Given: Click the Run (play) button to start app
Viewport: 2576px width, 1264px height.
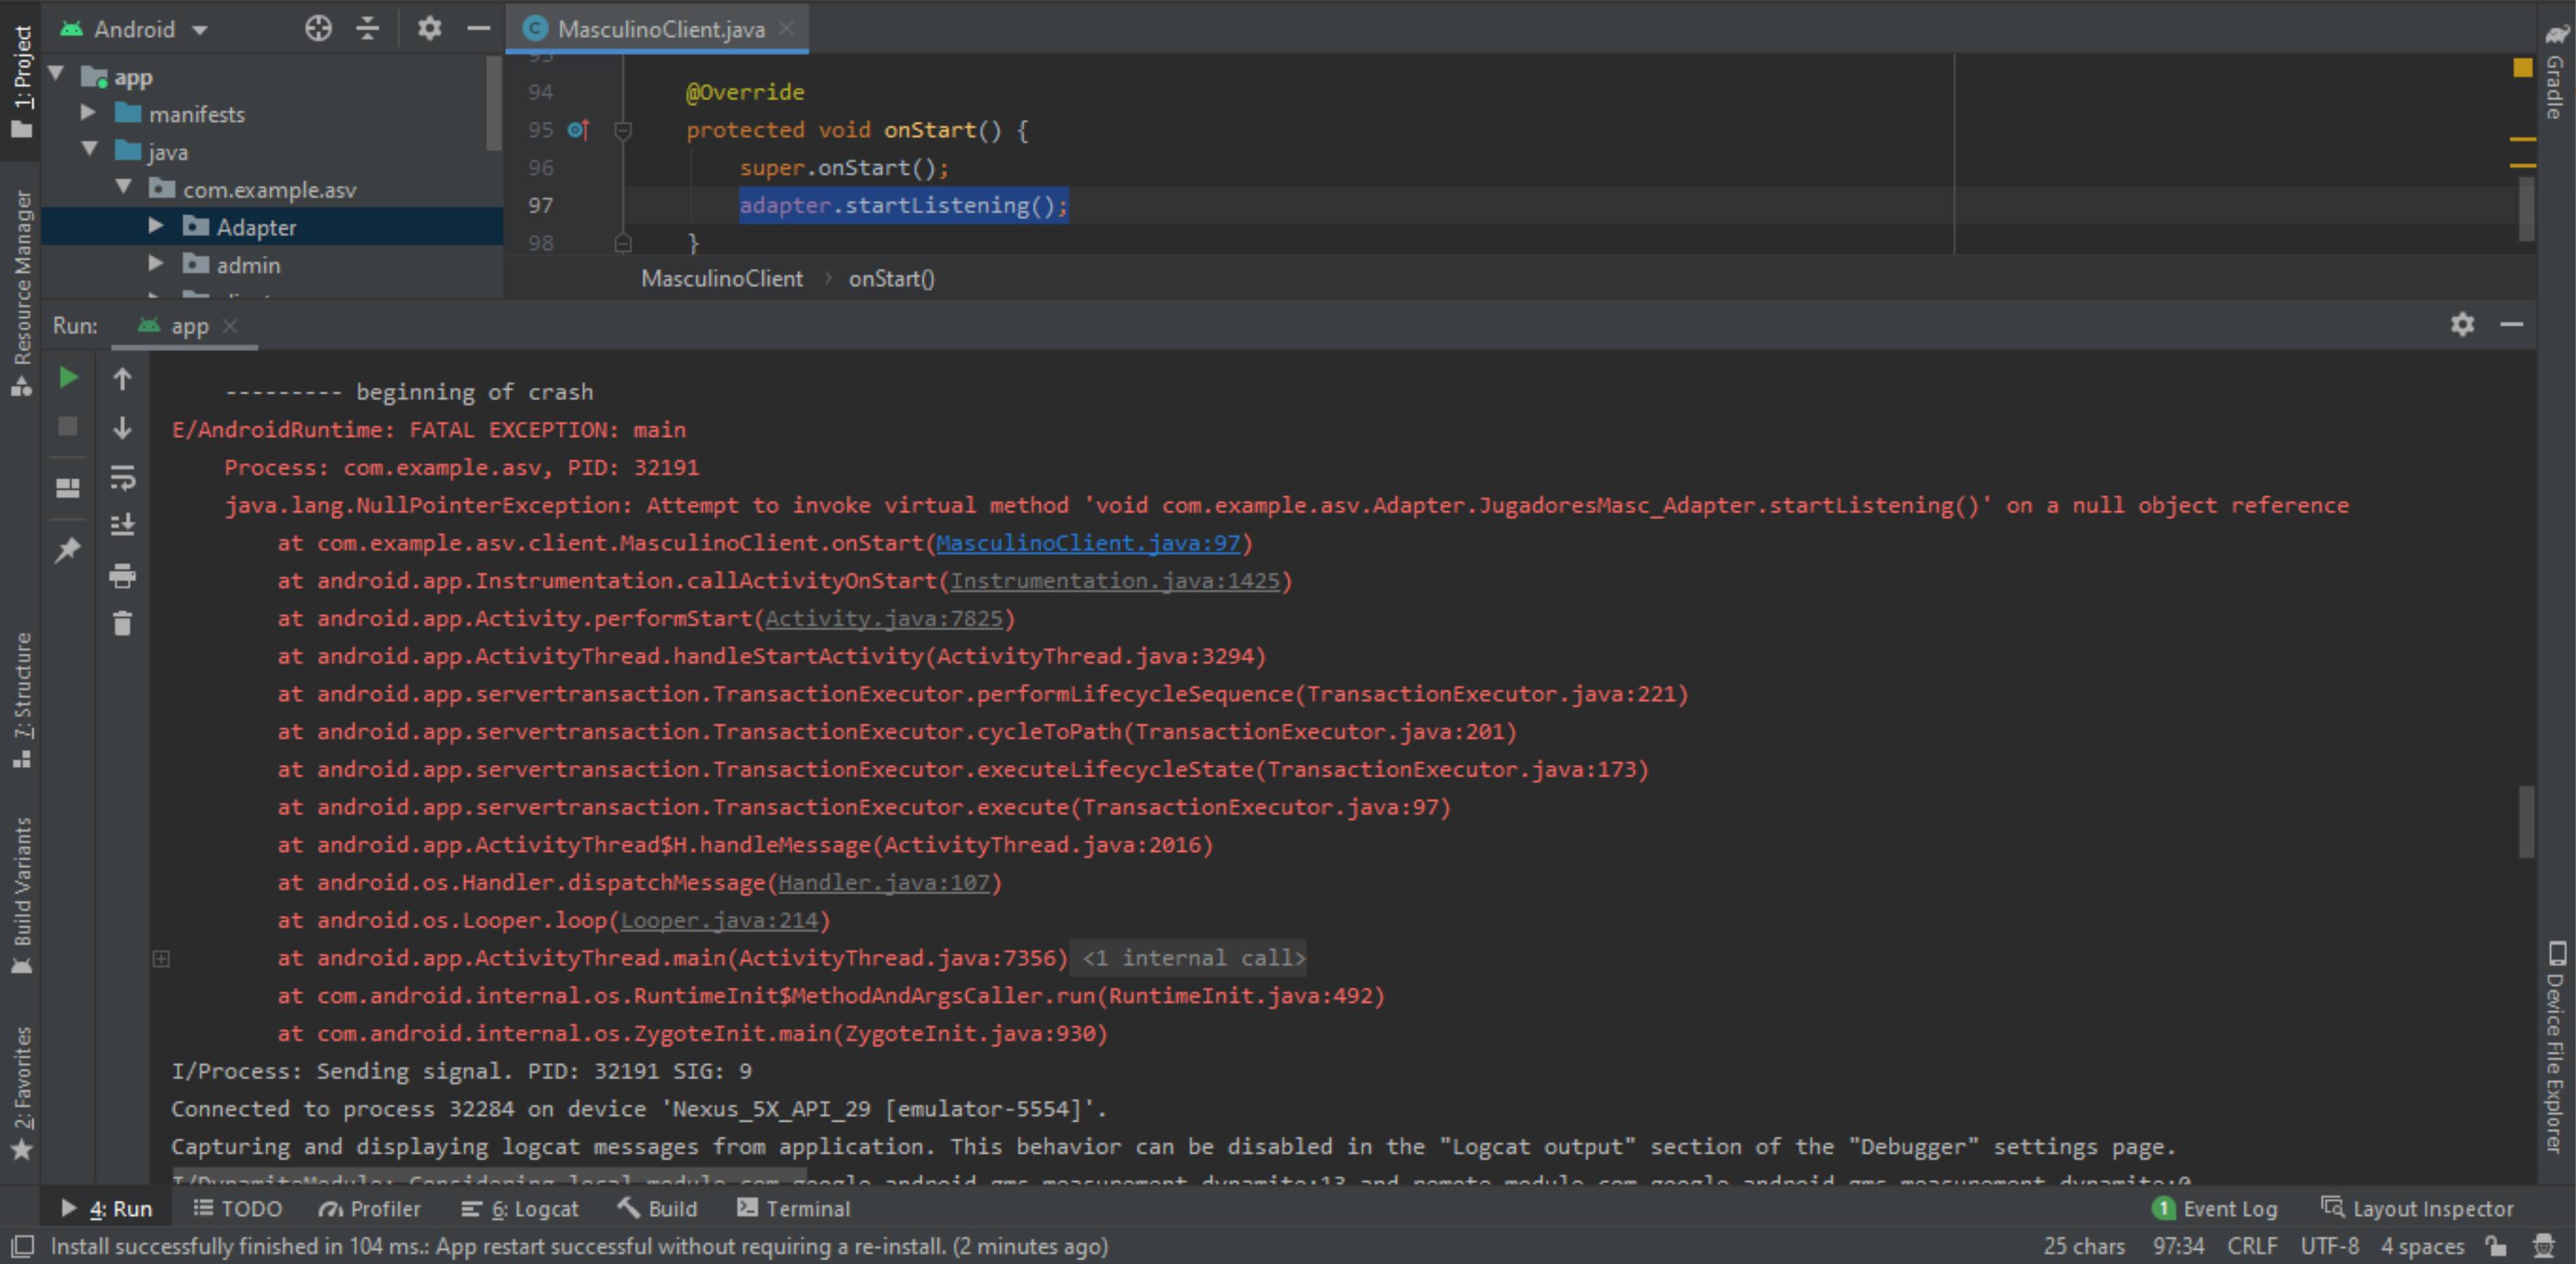Looking at the screenshot, I should tap(69, 380).
